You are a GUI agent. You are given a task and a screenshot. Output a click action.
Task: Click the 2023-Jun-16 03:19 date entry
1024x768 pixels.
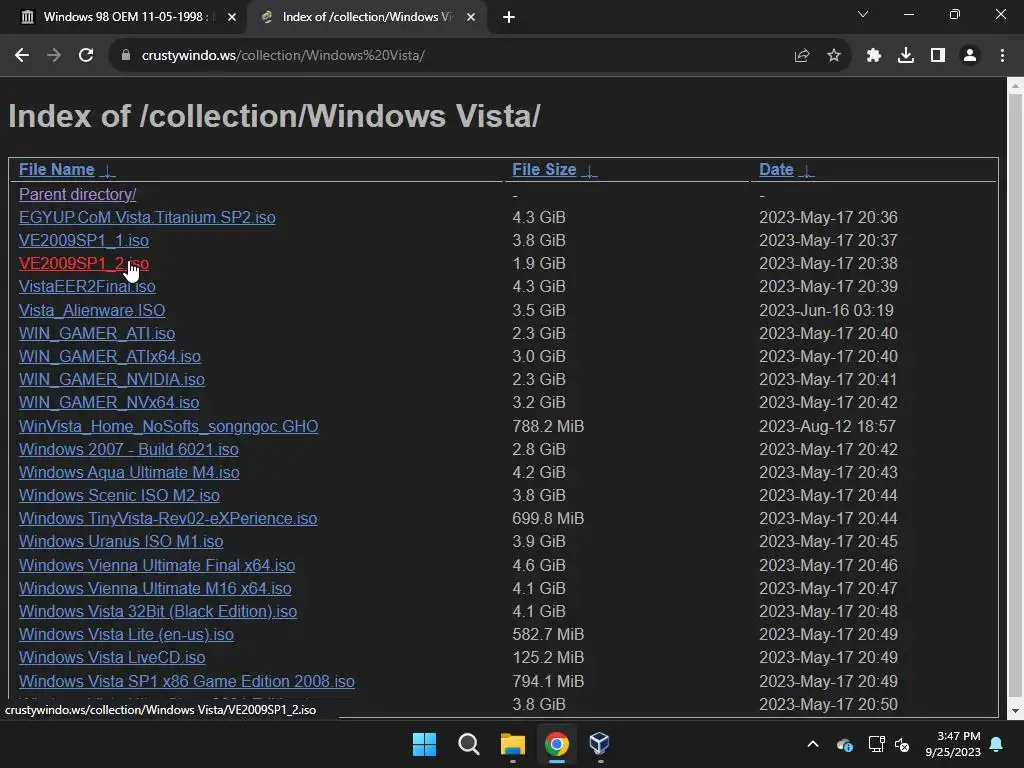(826, 310)
